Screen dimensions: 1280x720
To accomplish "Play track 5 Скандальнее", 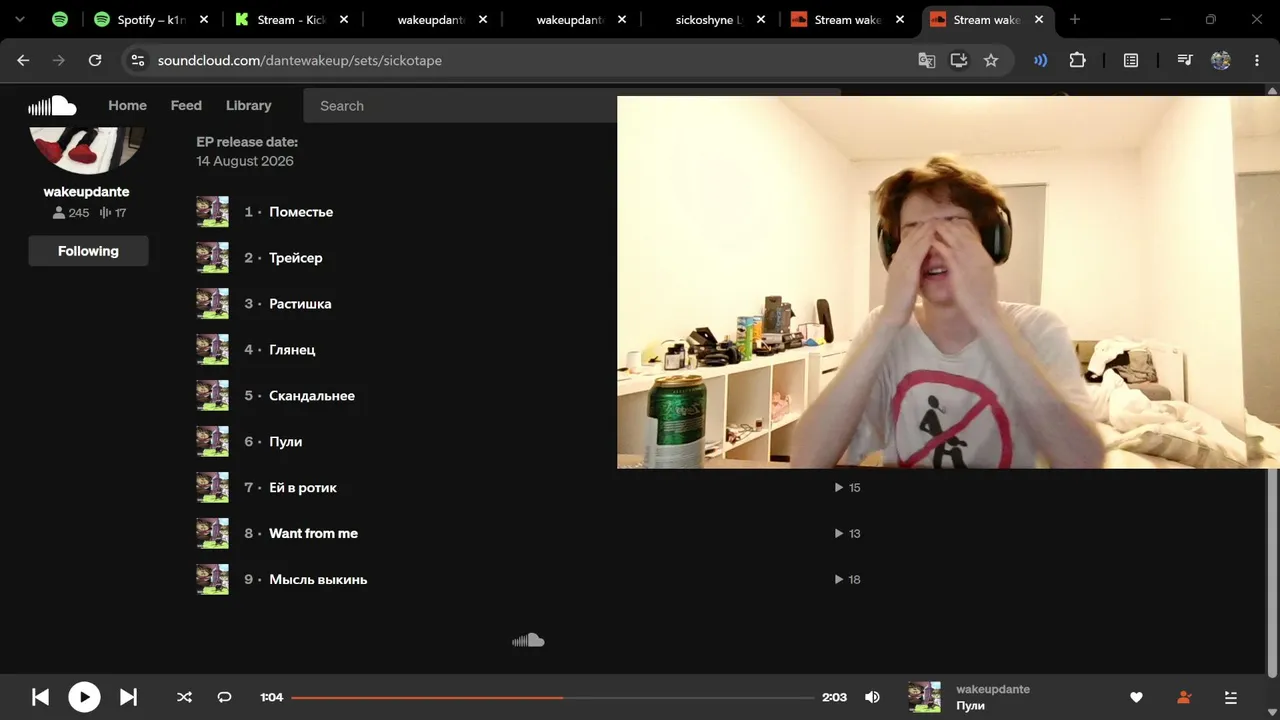I will pos(312,396).
